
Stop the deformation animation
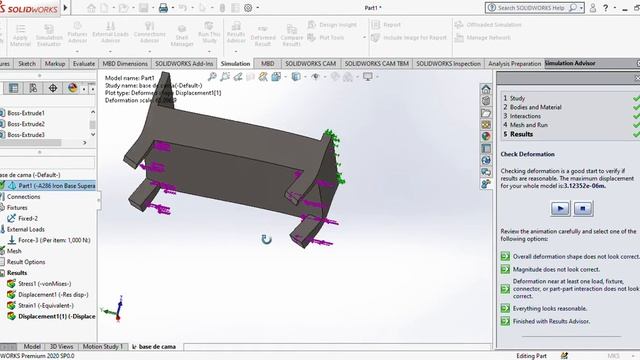583,209
